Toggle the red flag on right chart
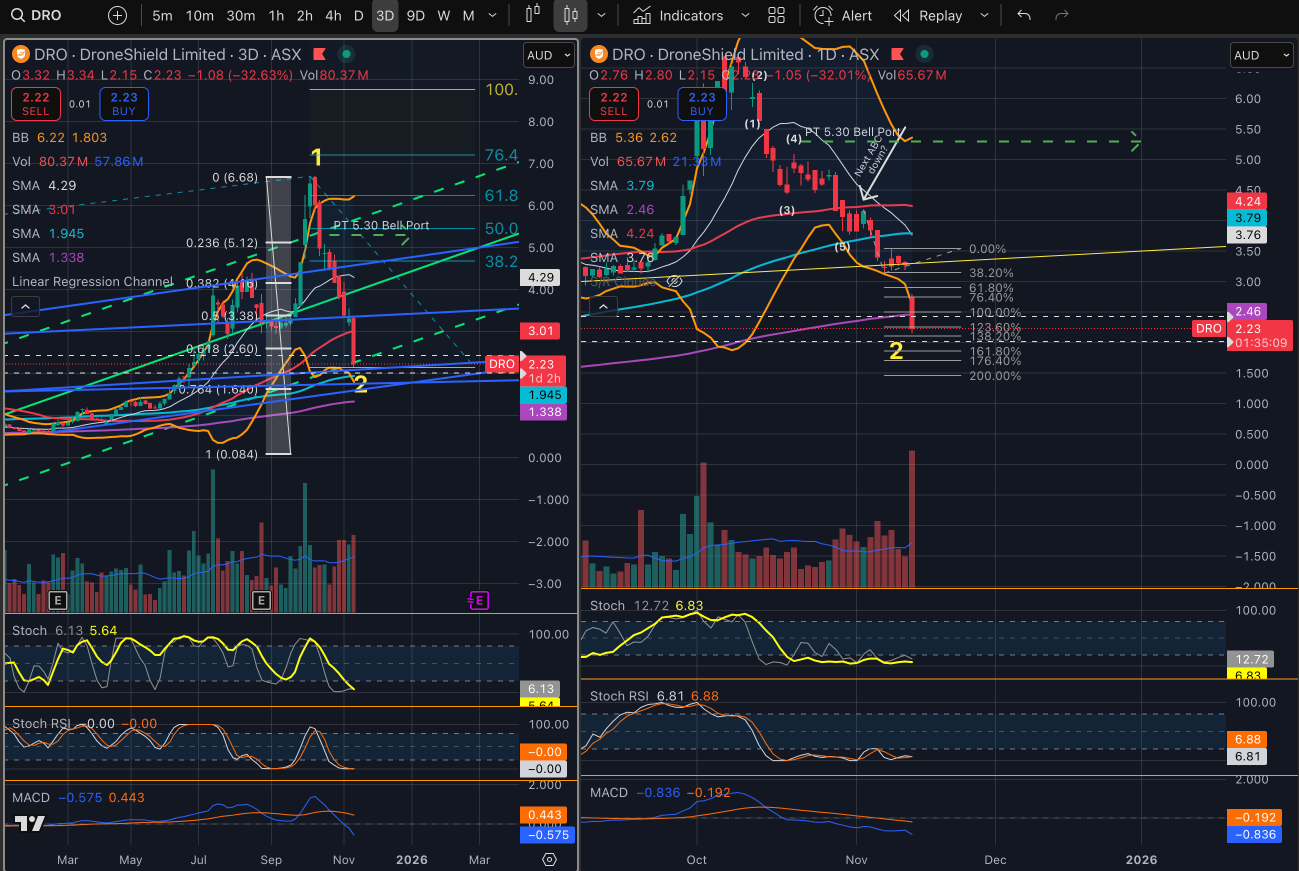 click(x=896, y=55)
